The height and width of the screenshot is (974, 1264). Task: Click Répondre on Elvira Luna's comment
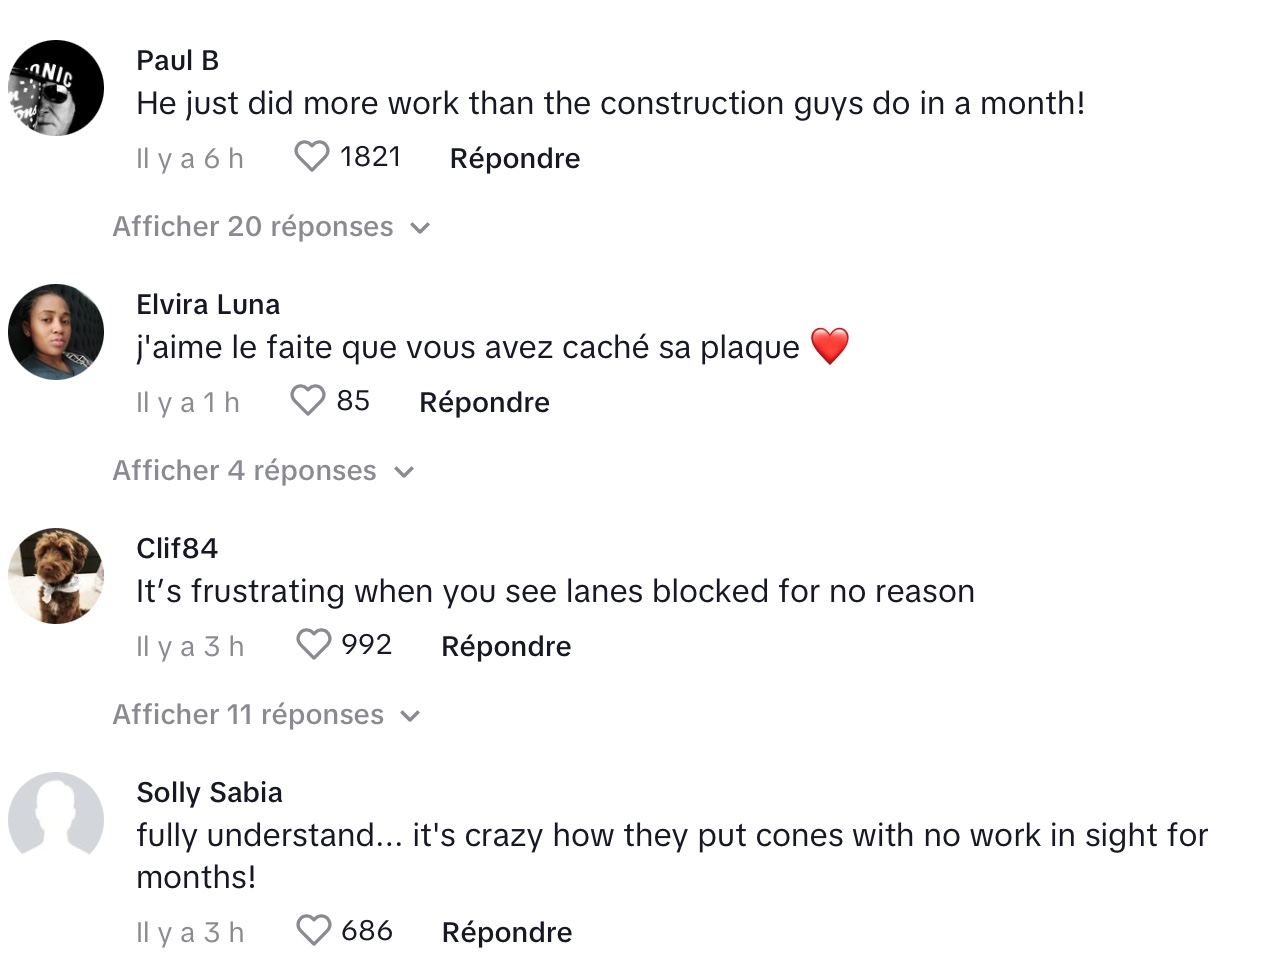point(484,402)
